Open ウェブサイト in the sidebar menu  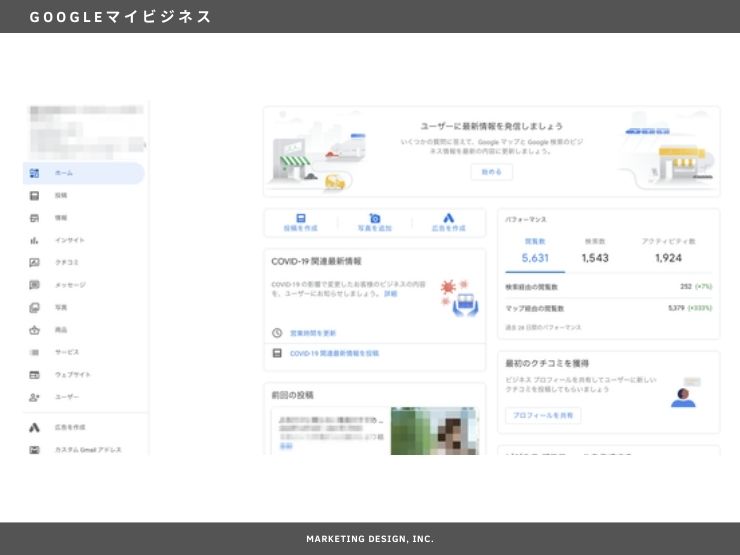point(72,374)
